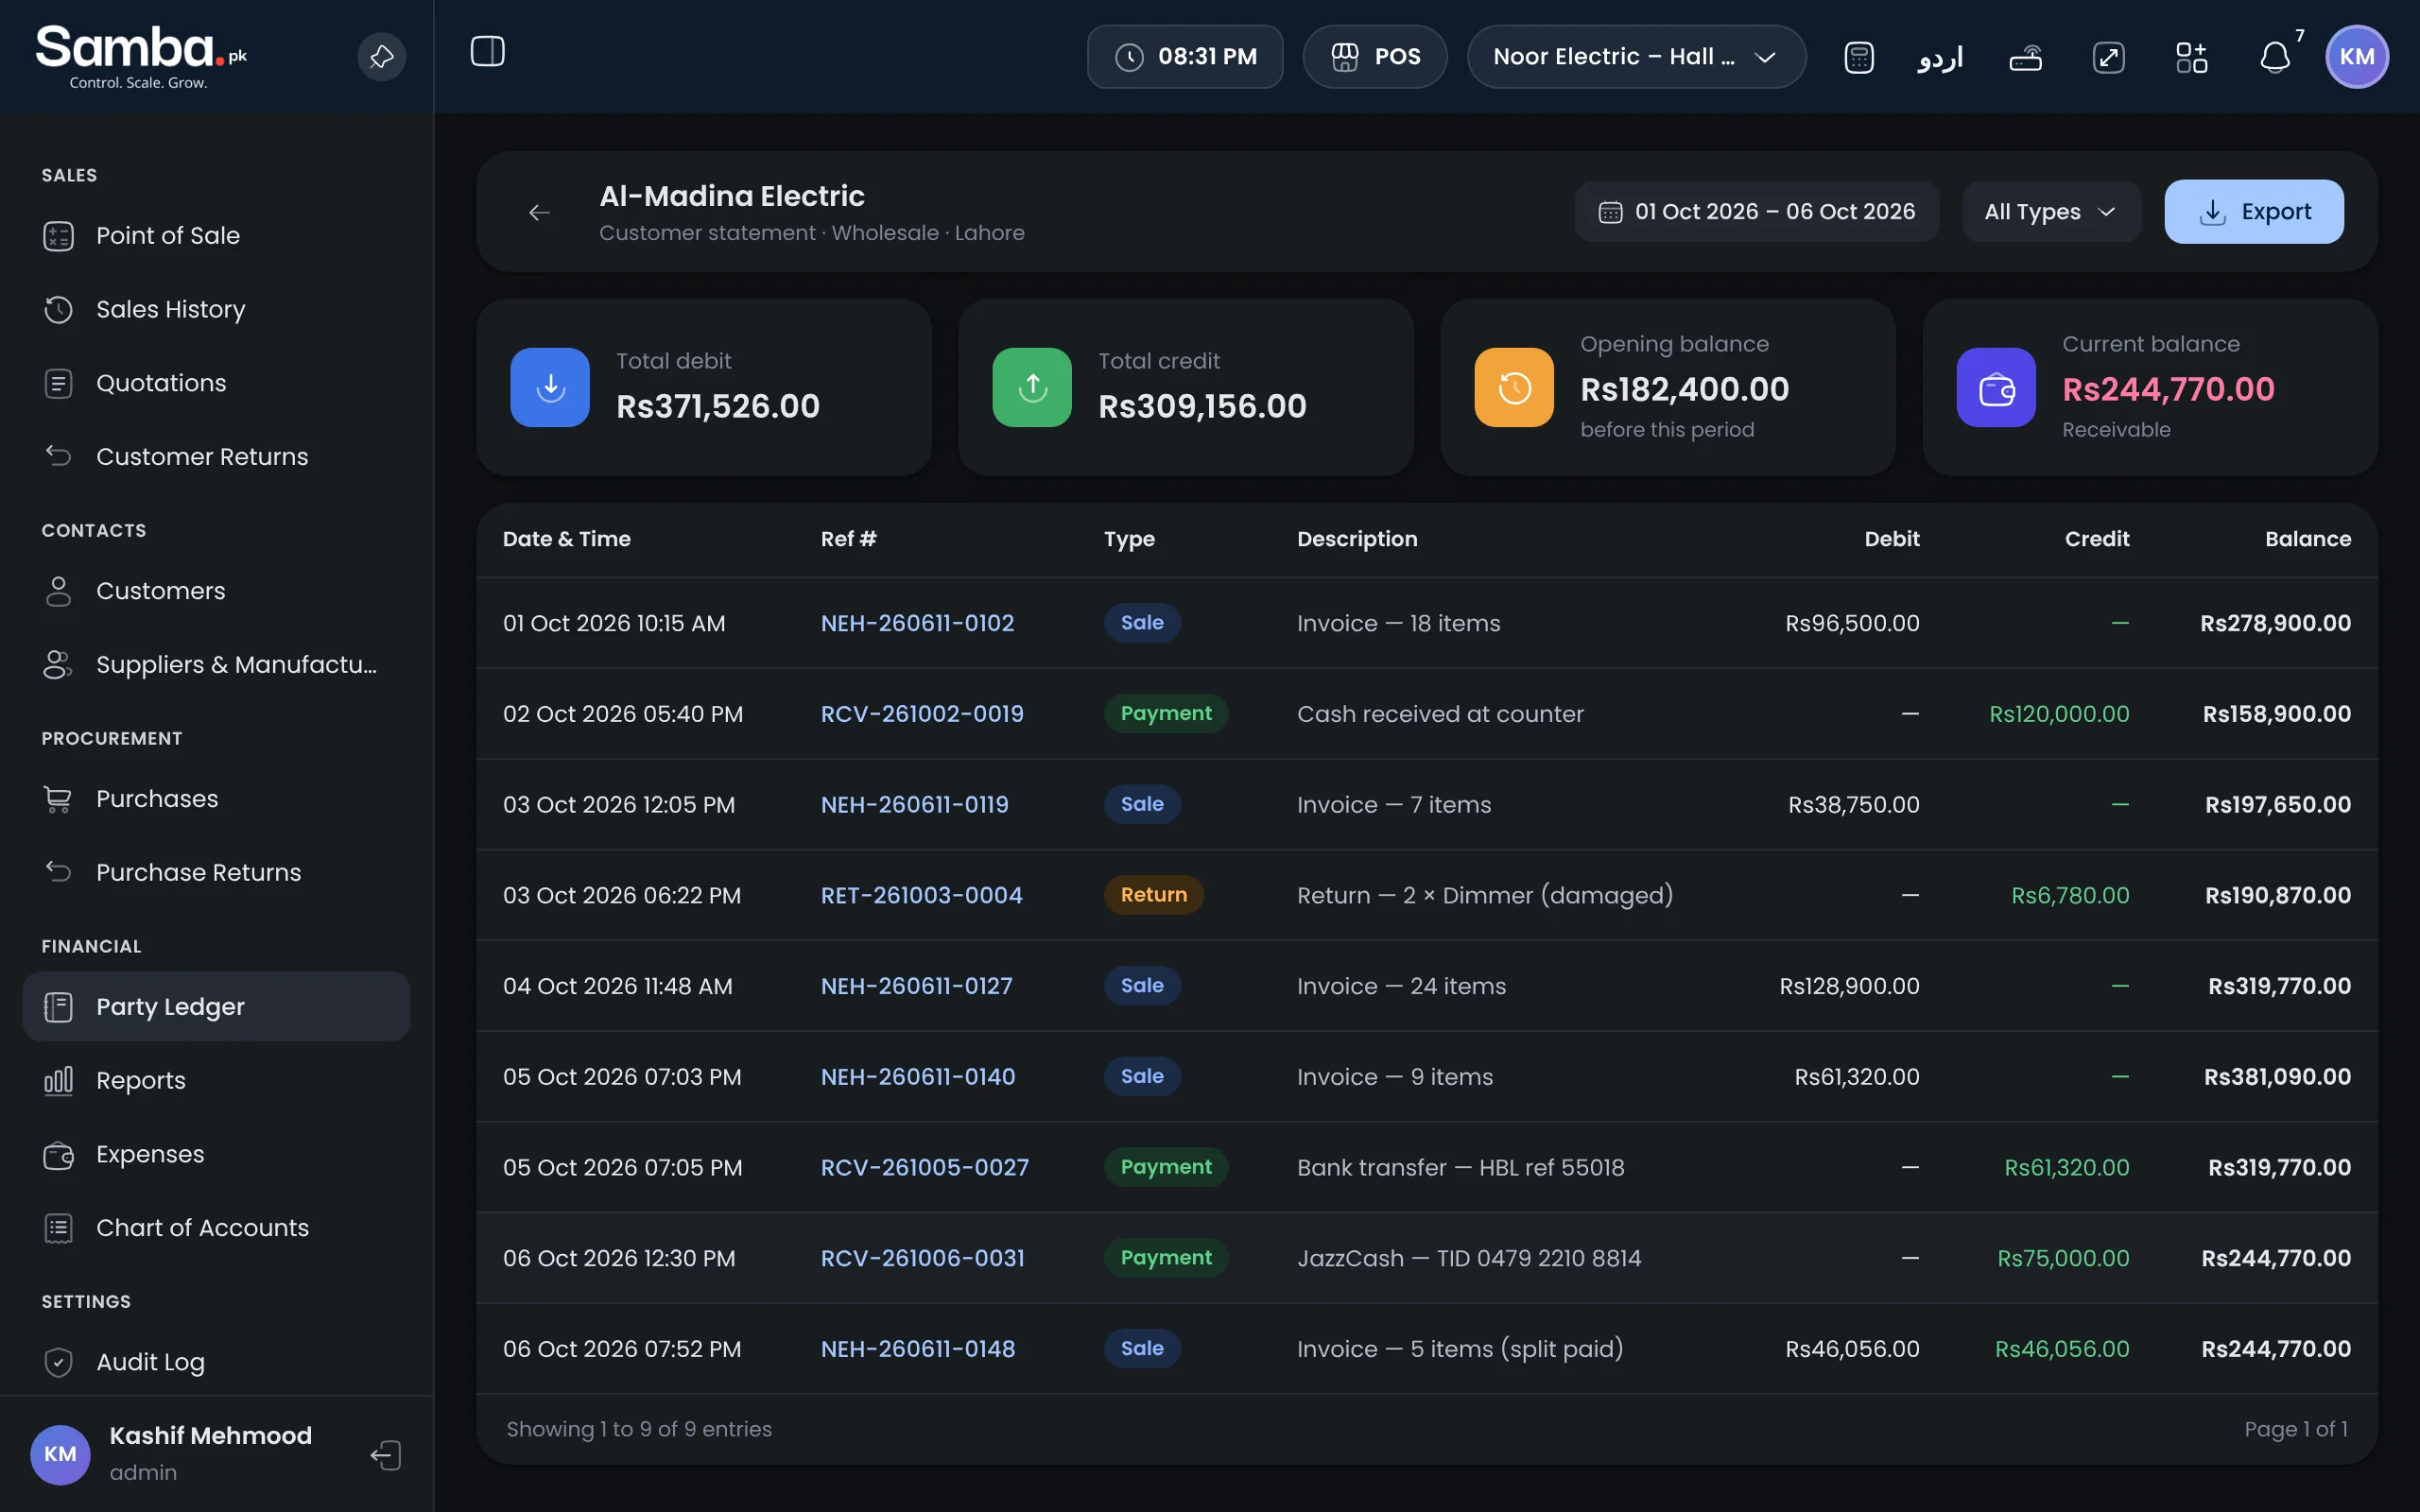Open Sales History menu item
The image size is (2420, 1512).
click(x=216, y=310)
